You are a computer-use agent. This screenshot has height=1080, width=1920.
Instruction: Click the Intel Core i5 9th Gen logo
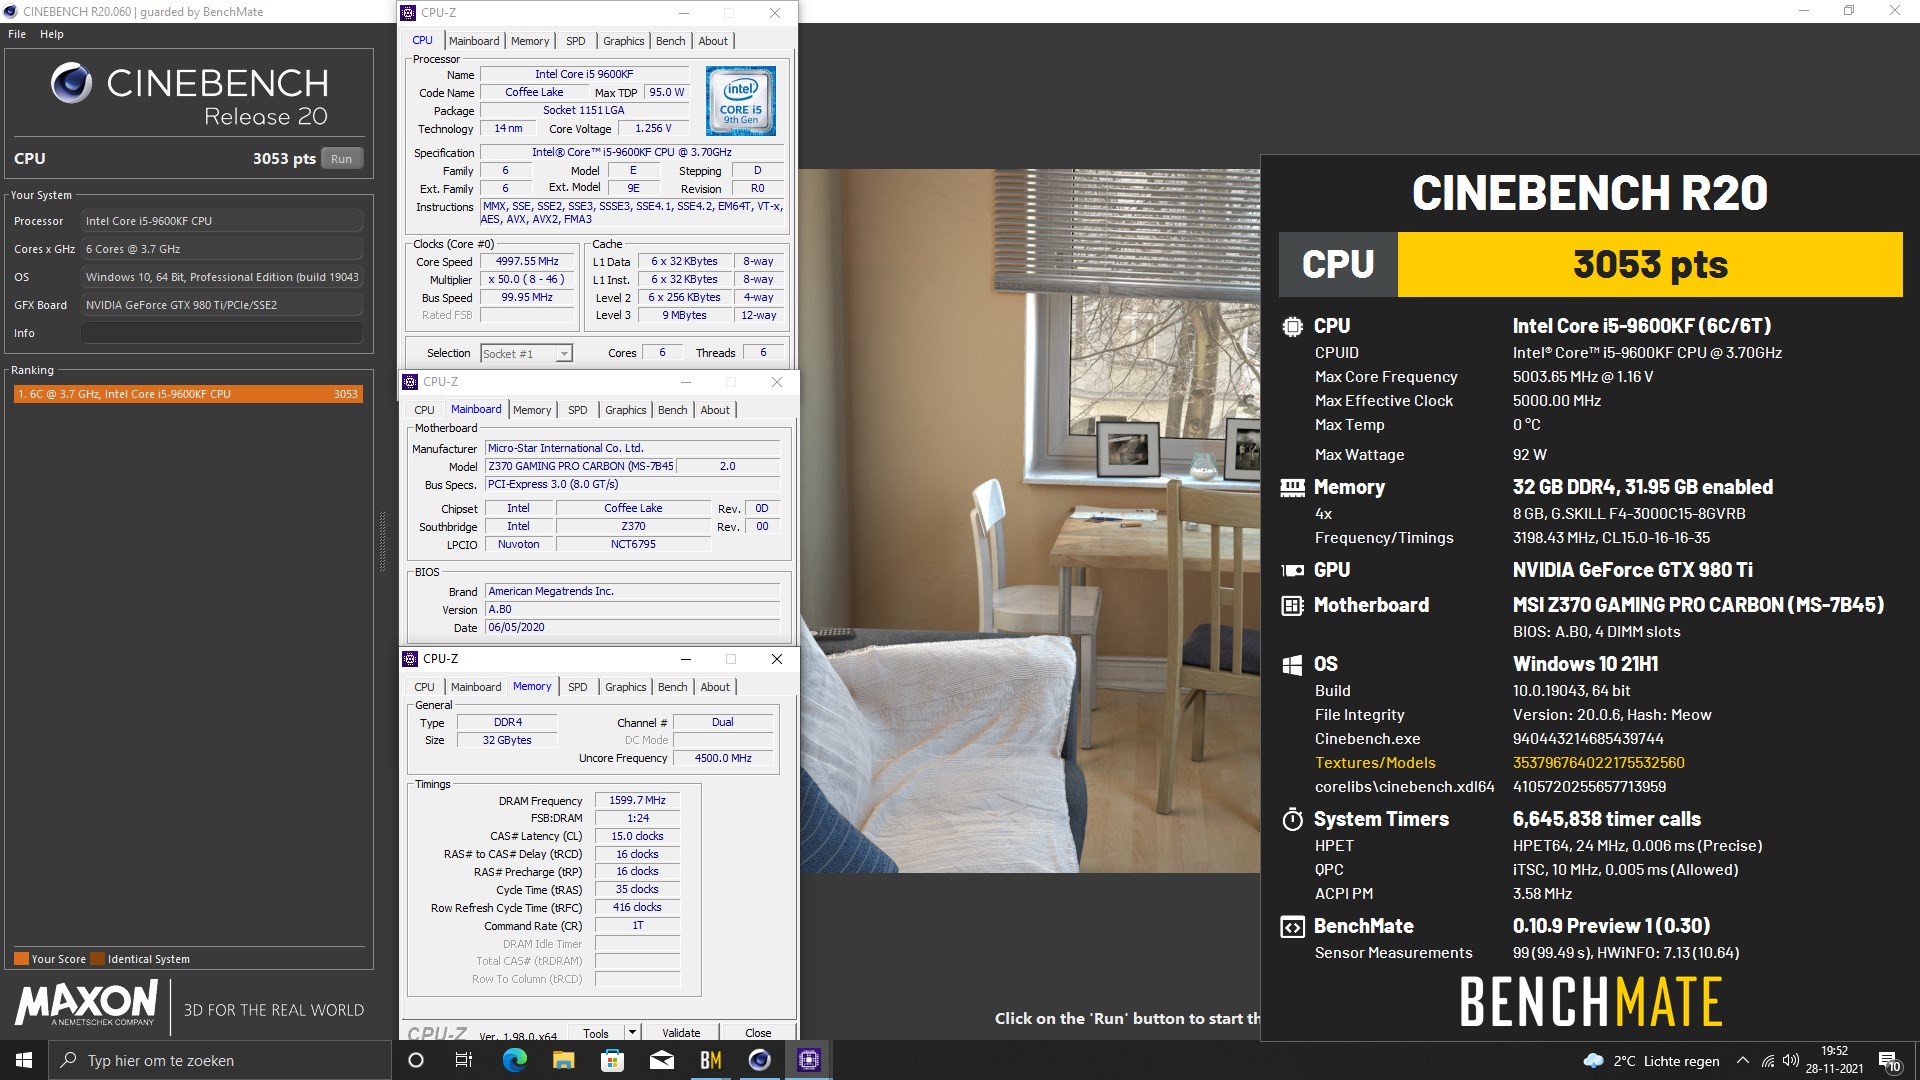click(741, 101)
